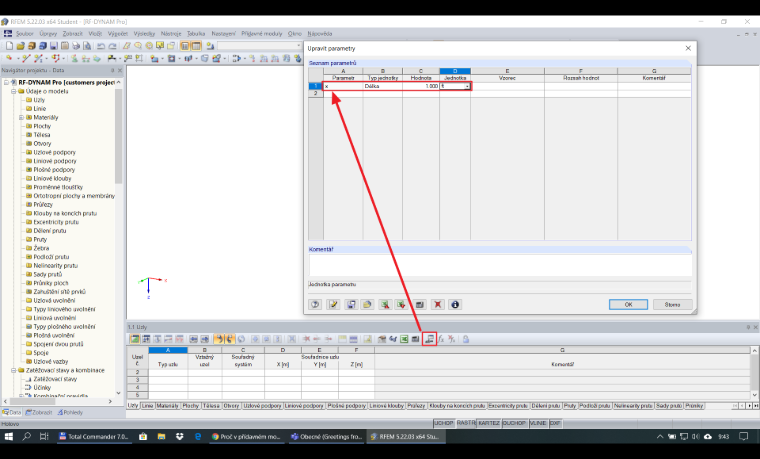The width and height of the screenshot is (760, 459).
Task: Toggle the DXF status bar button
Action: pyautogui.click(x=555, y=423)
